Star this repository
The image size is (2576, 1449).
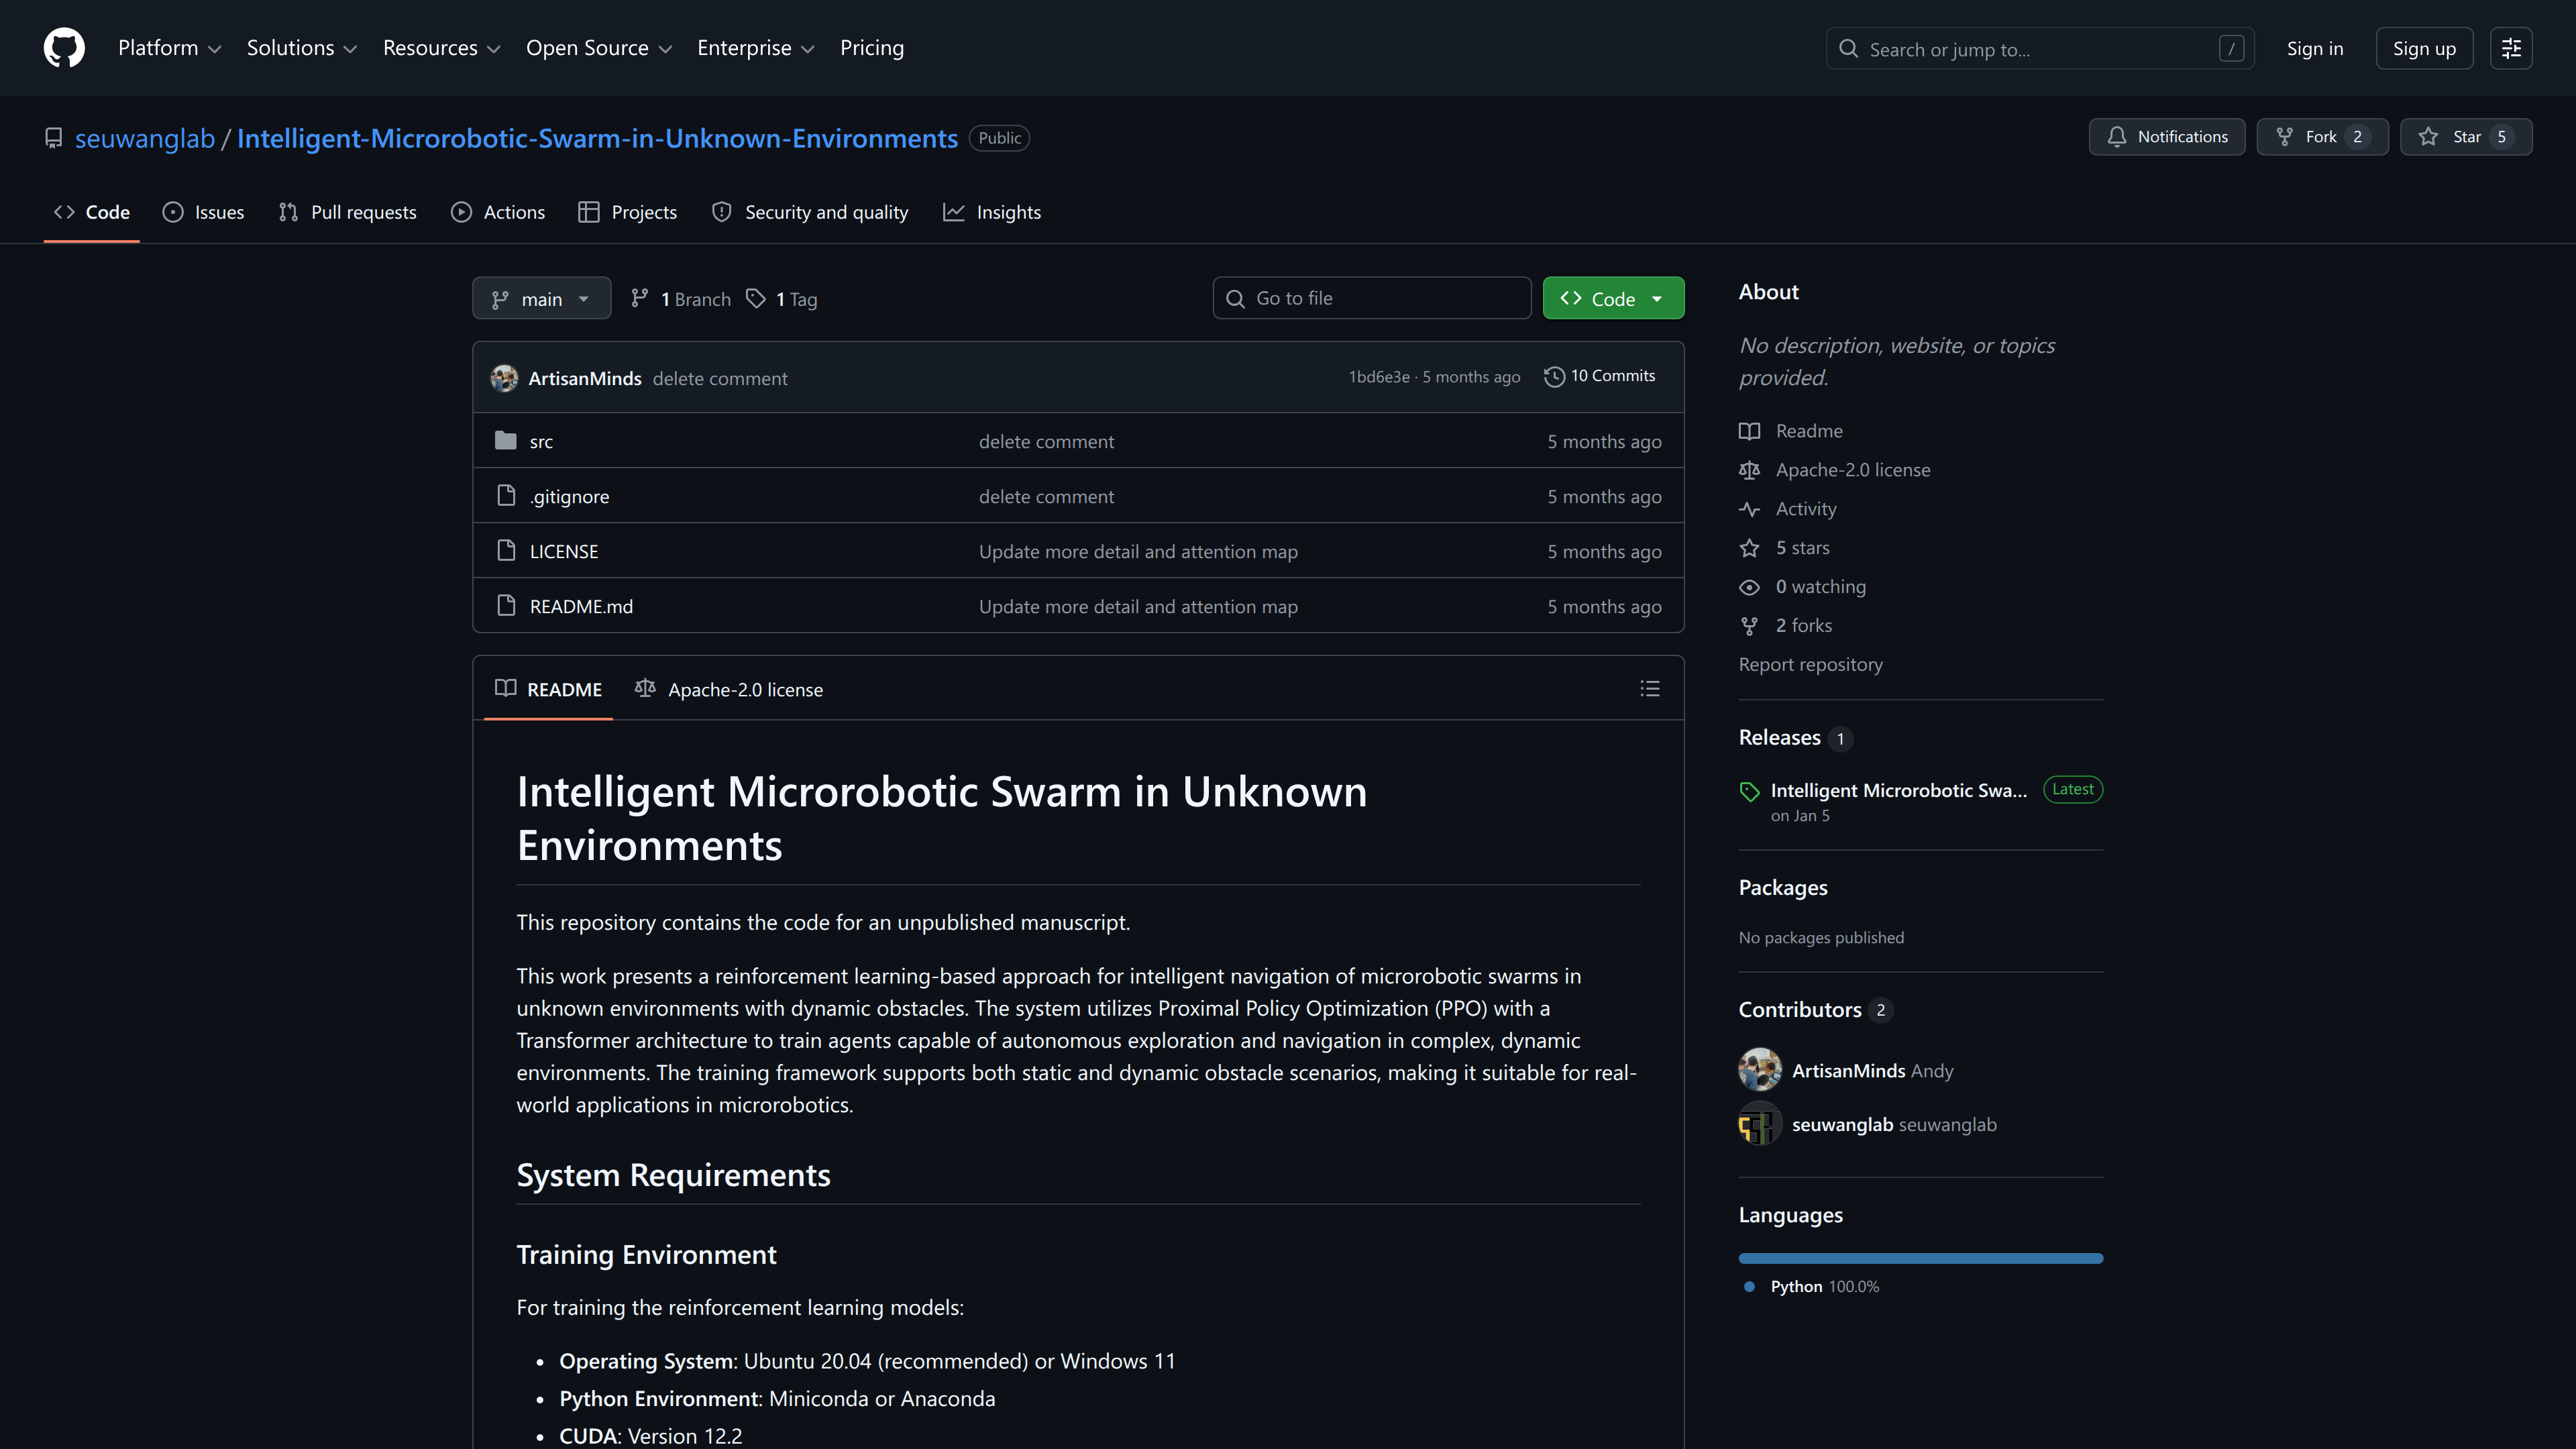pos(2466,137)
